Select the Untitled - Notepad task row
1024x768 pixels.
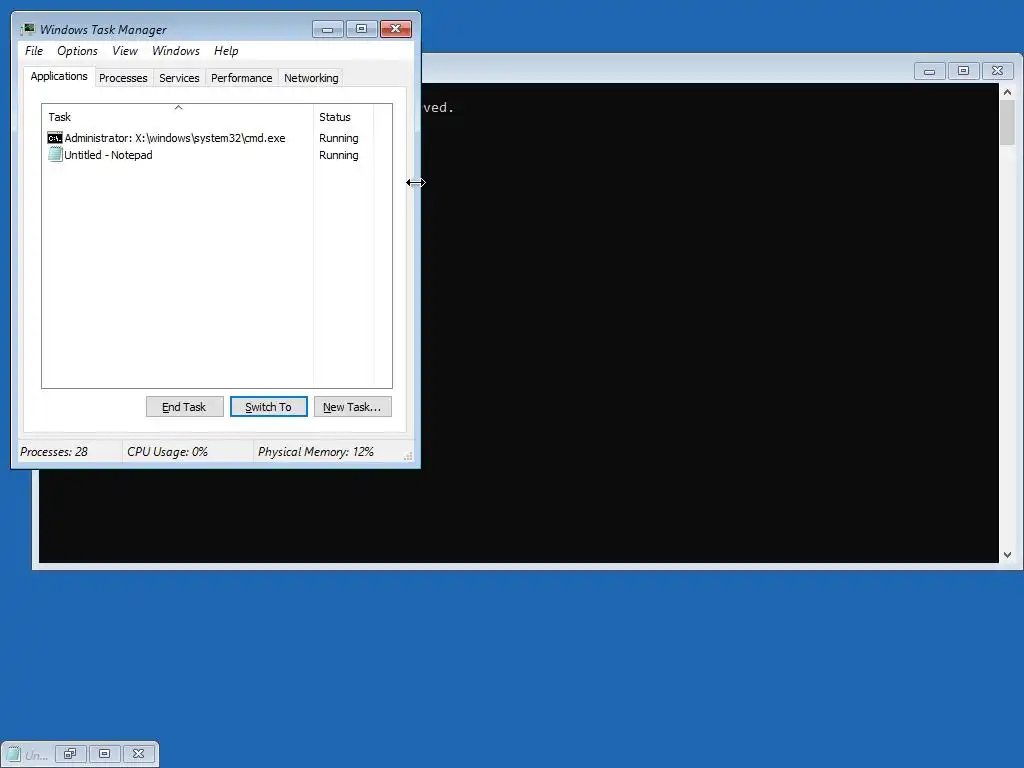coord(209,155)
